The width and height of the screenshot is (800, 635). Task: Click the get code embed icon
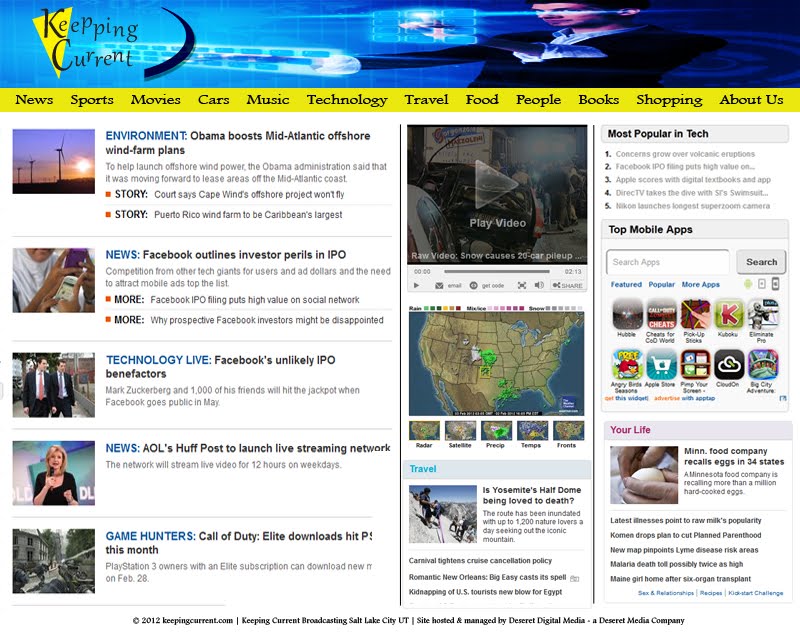473,286
